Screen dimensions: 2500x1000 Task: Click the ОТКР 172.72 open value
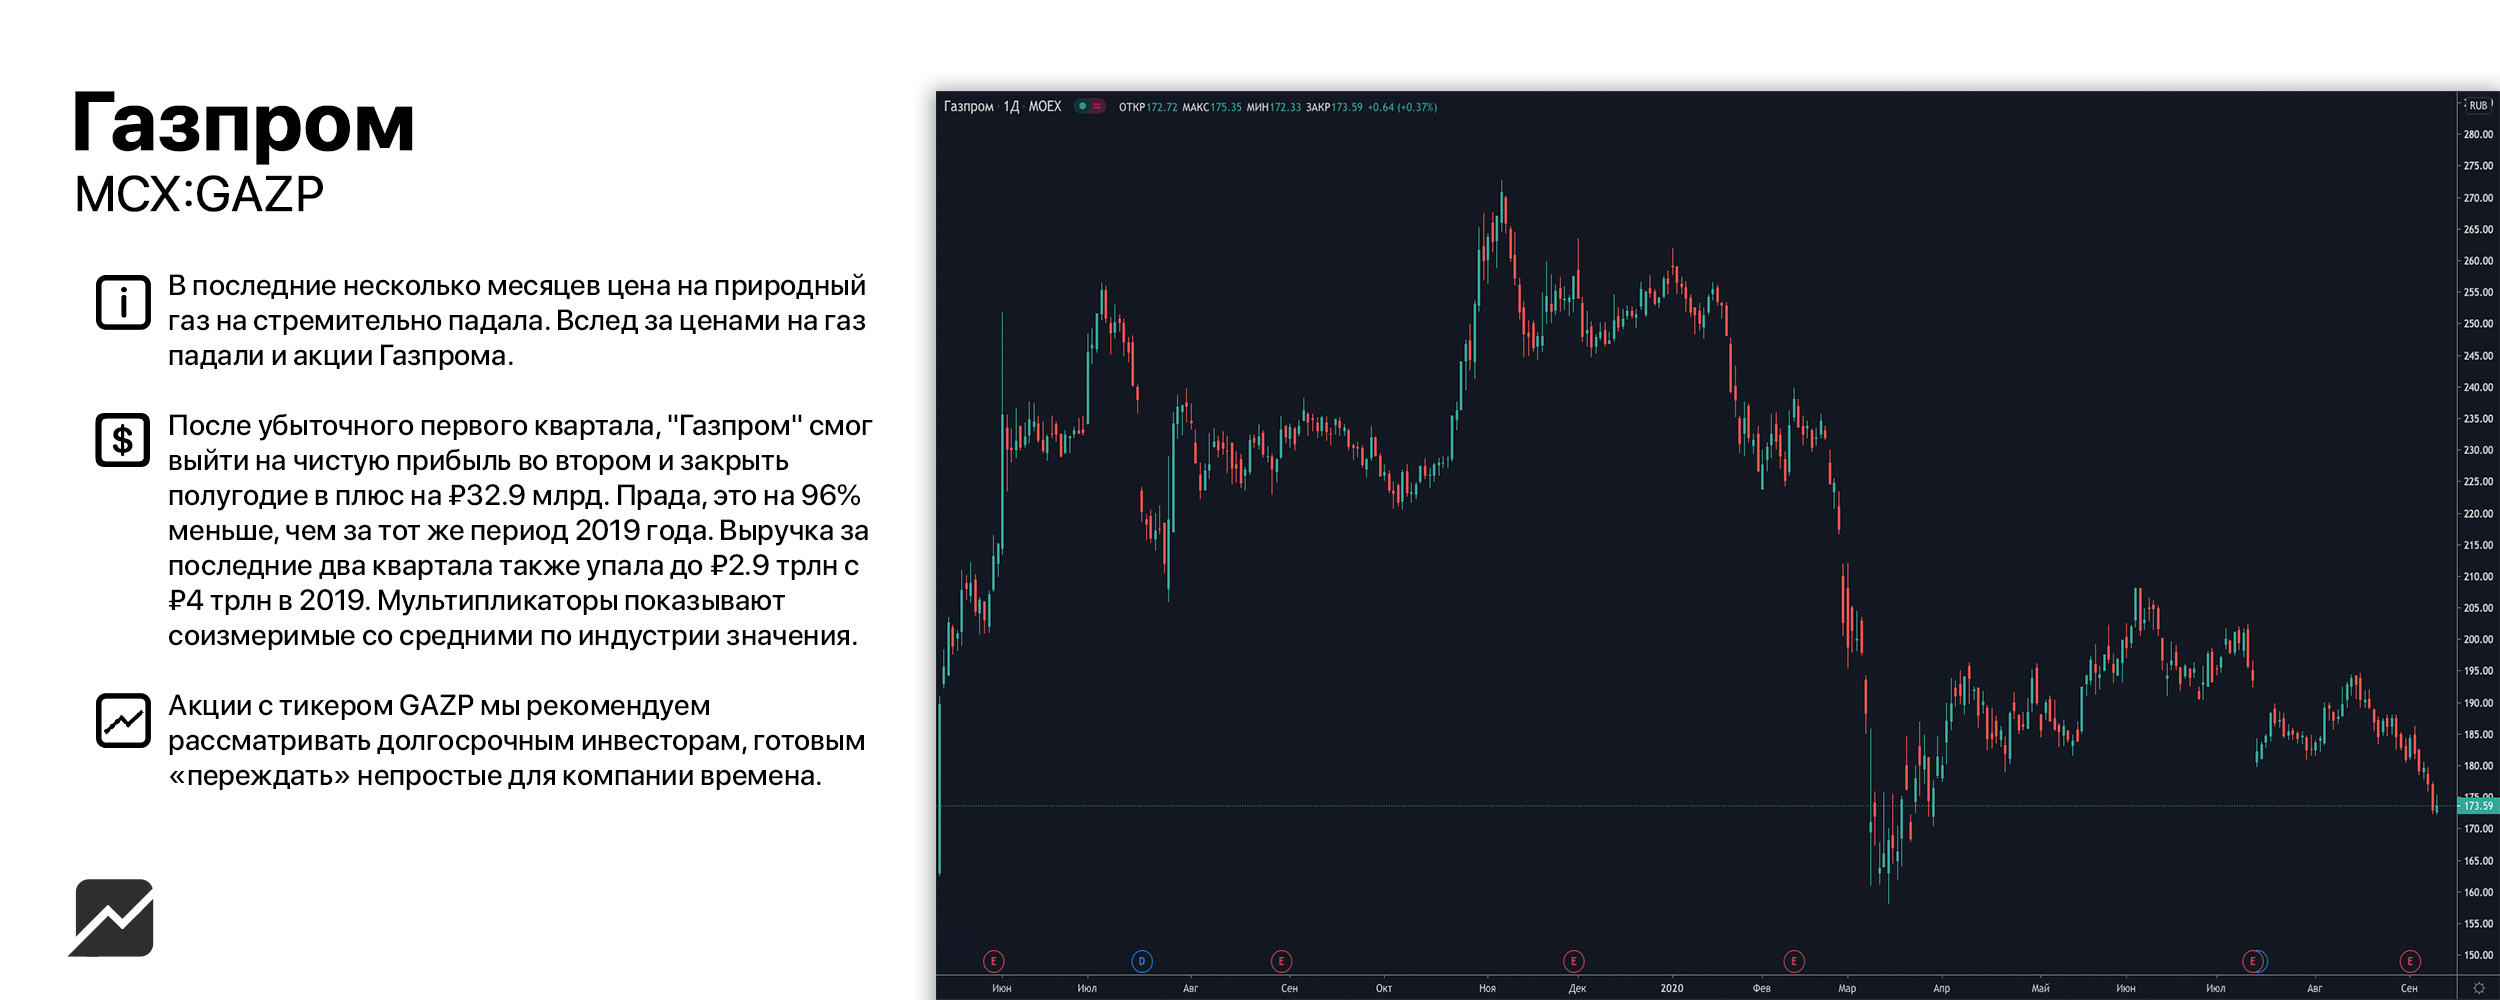(1148, 107)
